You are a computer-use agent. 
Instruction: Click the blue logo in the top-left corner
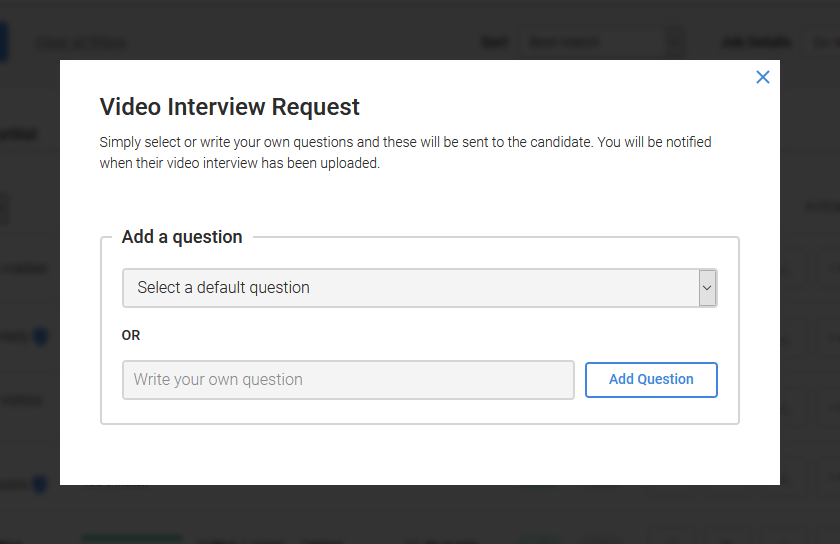(x=3, y=42)
